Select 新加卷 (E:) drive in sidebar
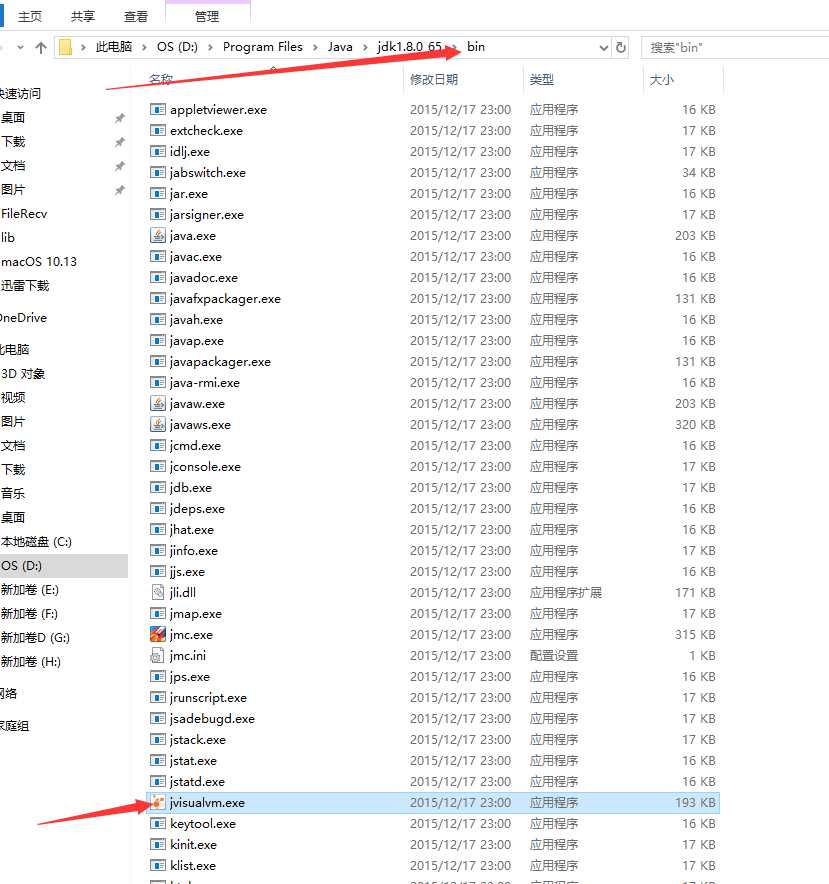This screenshot has width=829, height=884. pyautogui.click(x=29, y=590)
